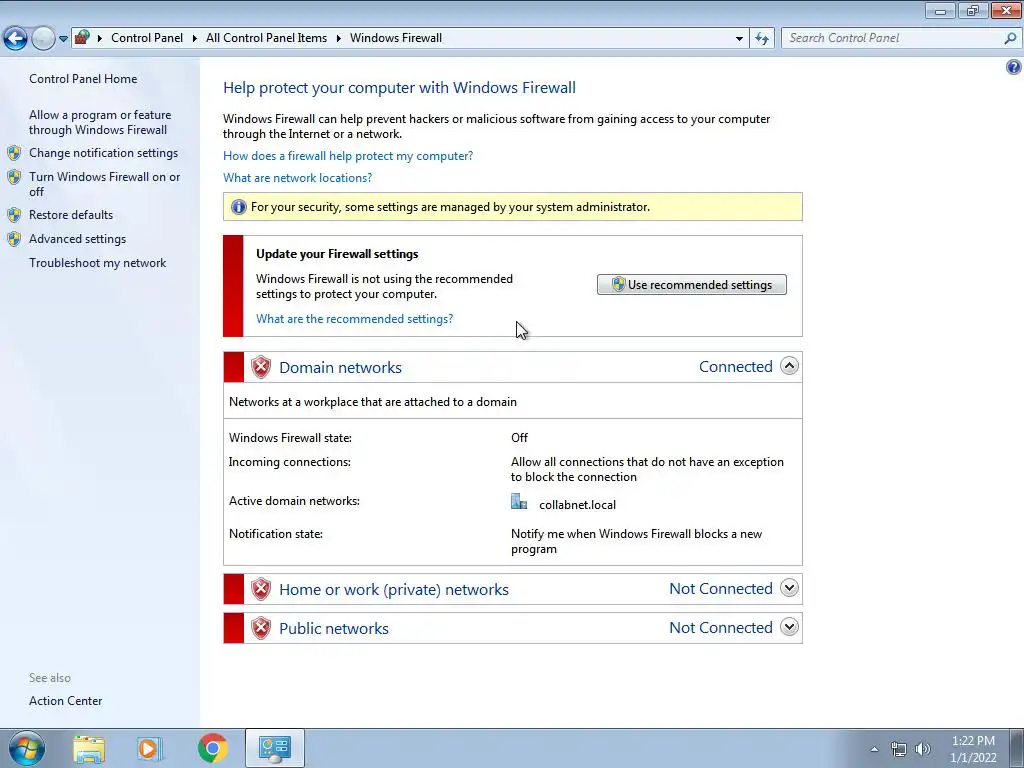Click the Domain networks heading
This screenshot has height=768, width=1024.
coord(340,368)
